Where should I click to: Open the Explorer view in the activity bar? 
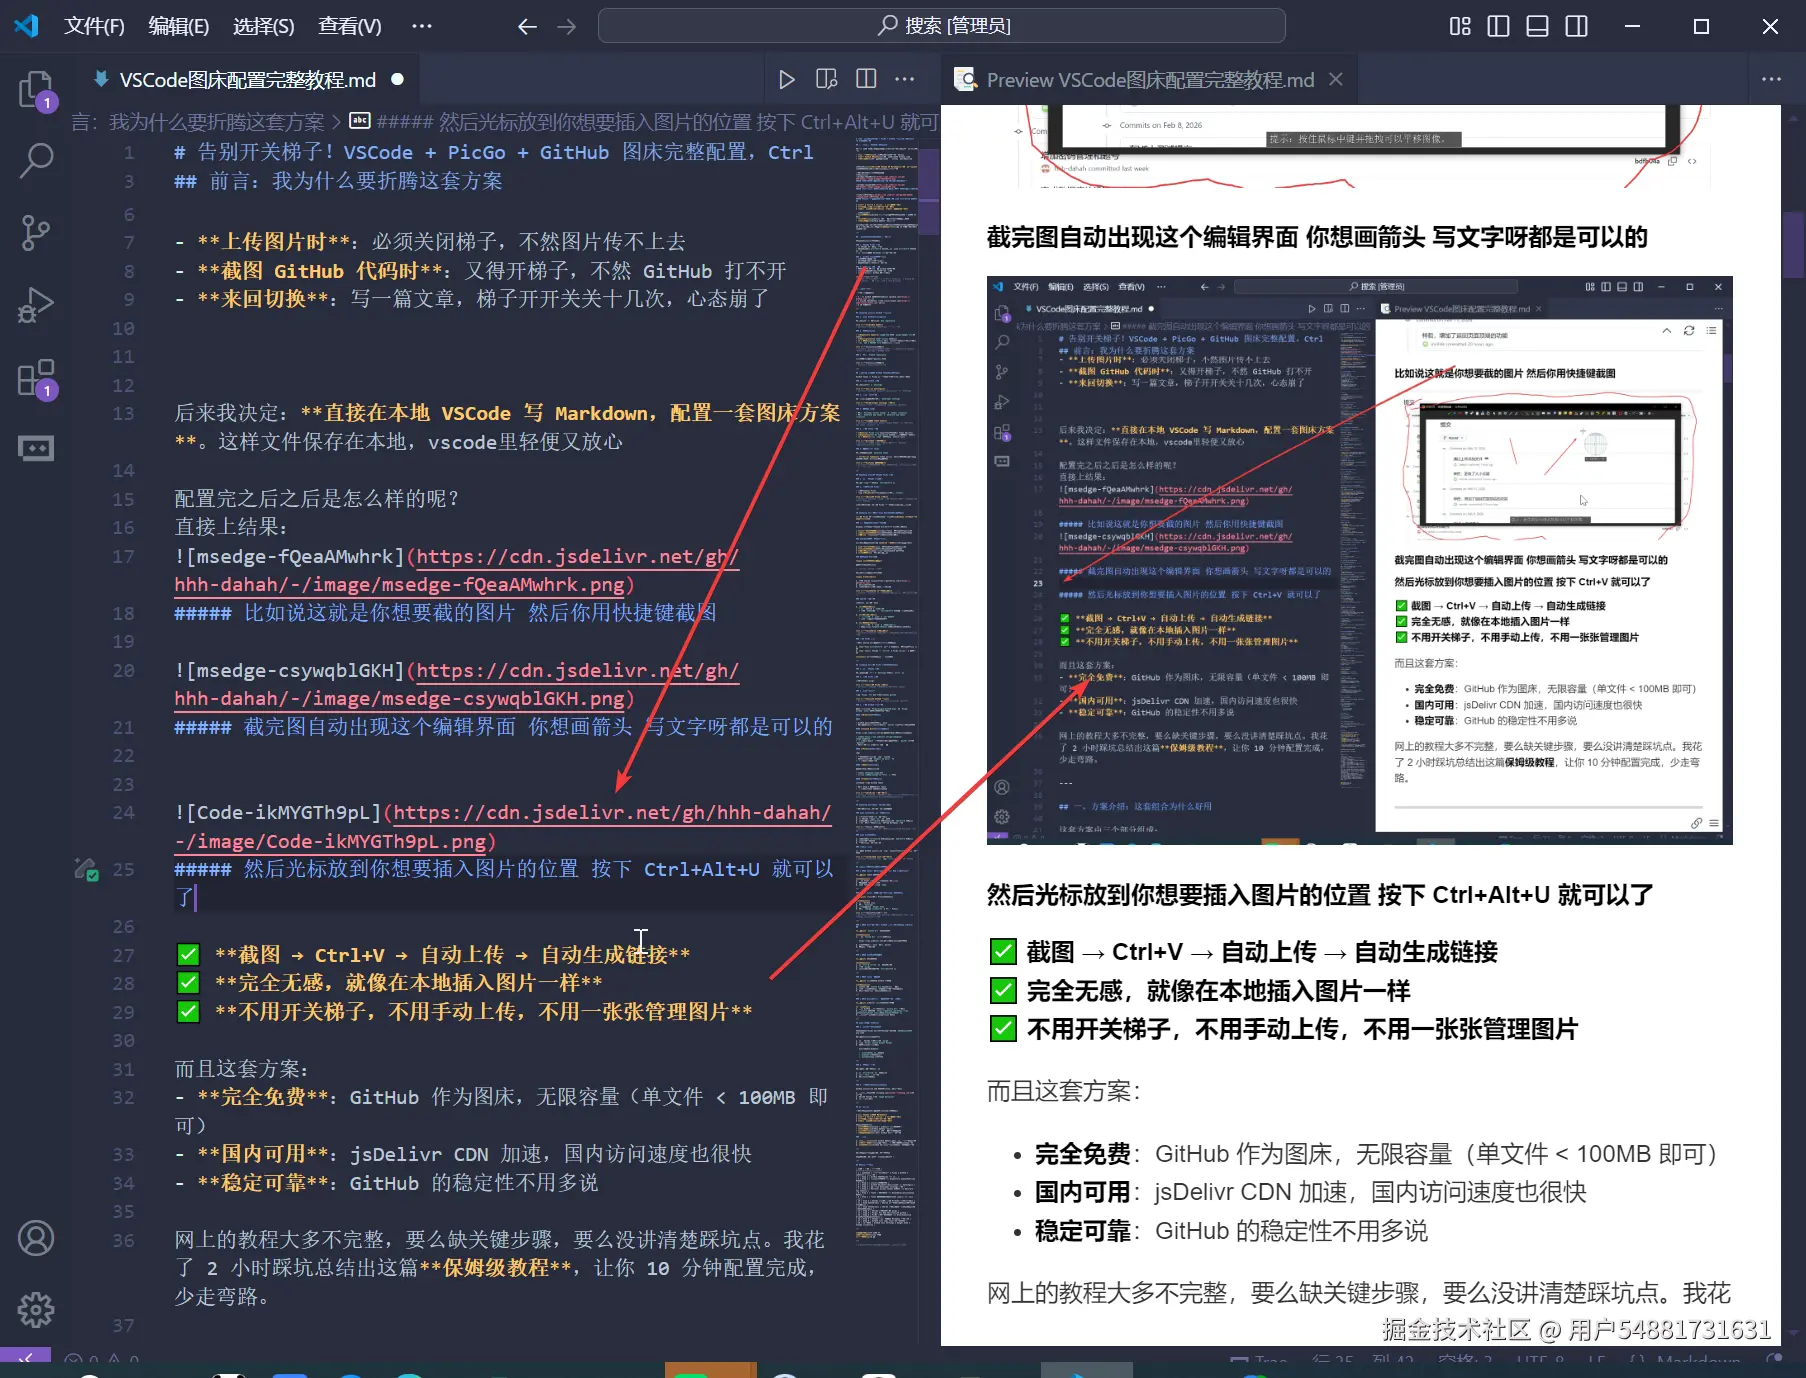click(x=36, y=90)
